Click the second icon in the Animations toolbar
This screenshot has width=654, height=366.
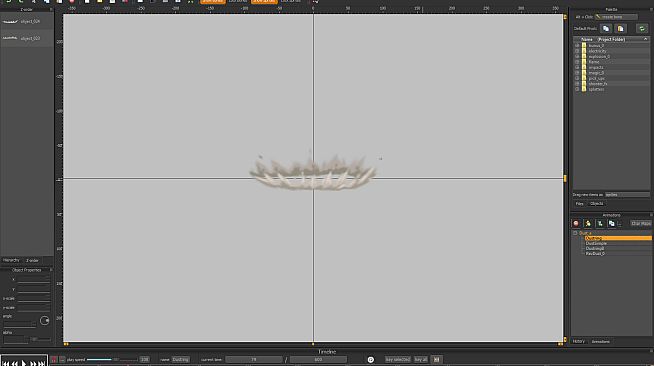coord(588,224)
